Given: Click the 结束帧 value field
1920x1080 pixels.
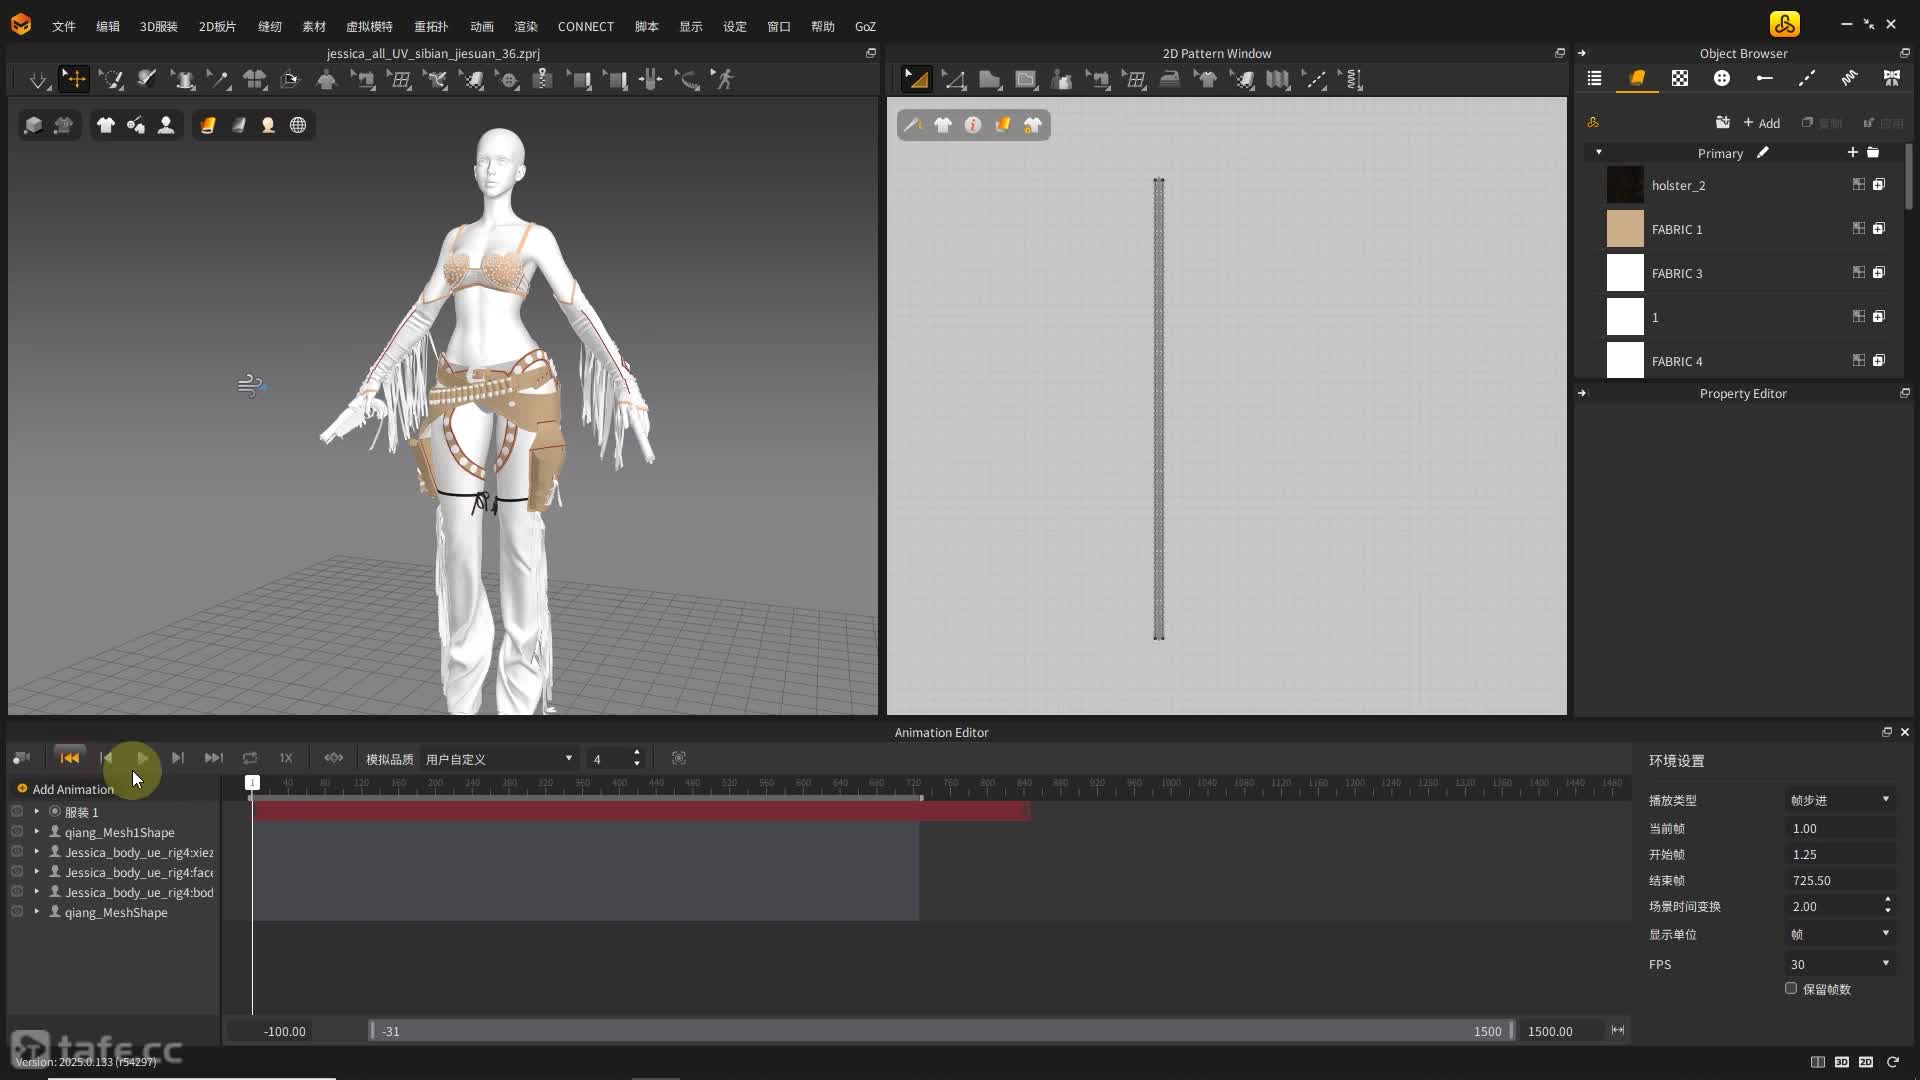Looking at the screenshot, I should (x=1838, y=880).
